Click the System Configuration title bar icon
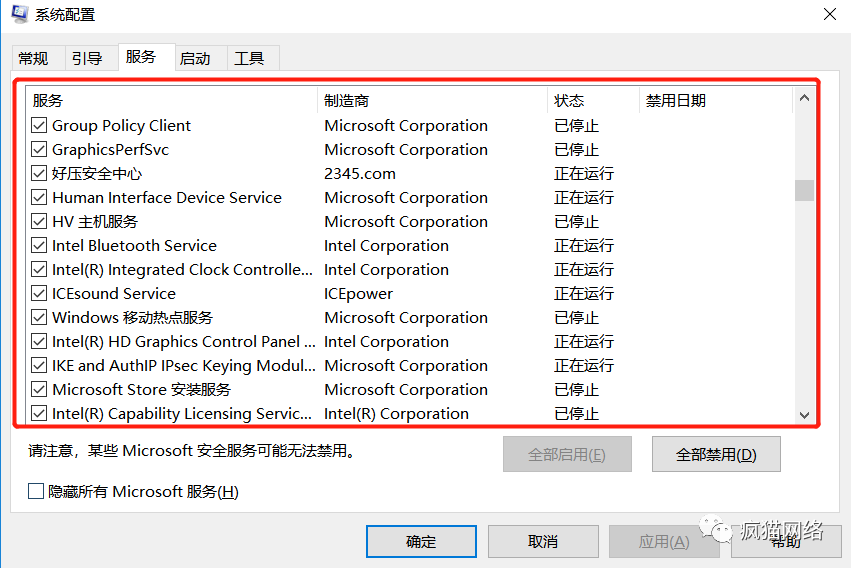The height and width of the screenshot is (568, 851). click(x=20, y=14)
